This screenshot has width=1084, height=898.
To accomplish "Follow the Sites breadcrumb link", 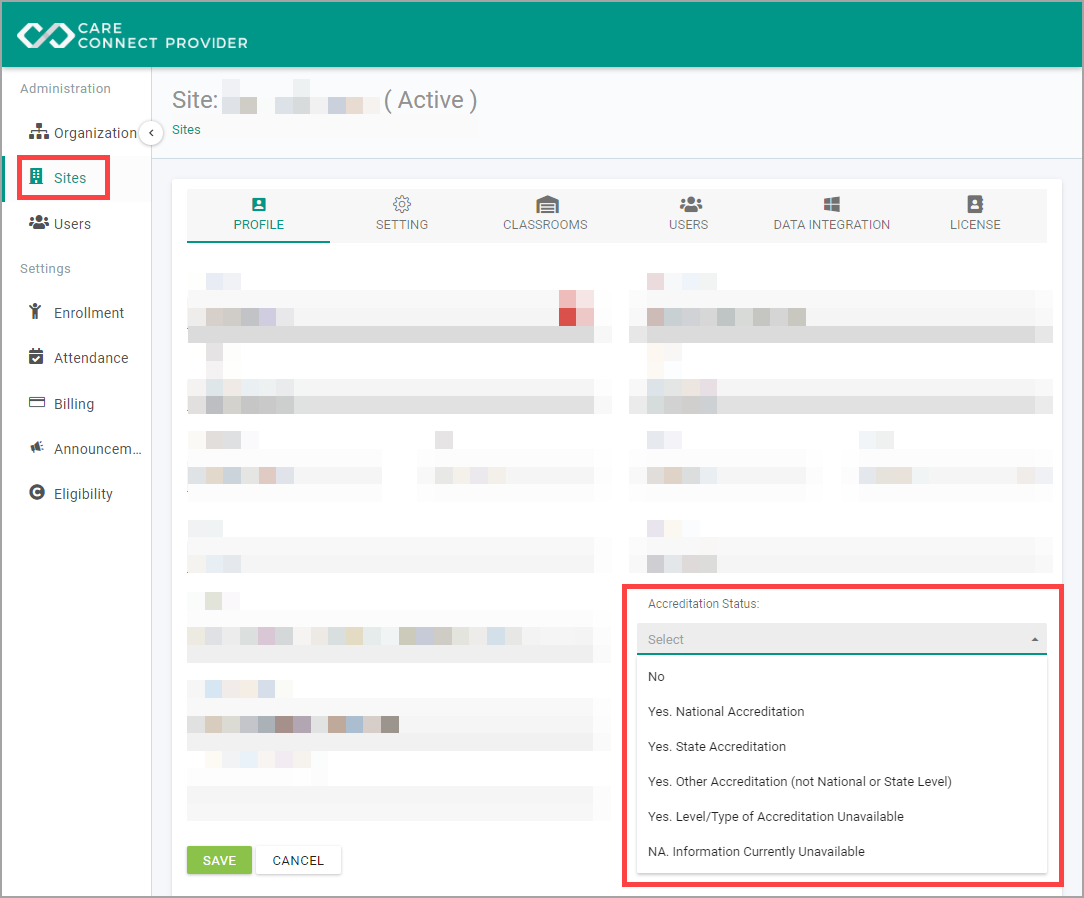I will coord(187,130).
